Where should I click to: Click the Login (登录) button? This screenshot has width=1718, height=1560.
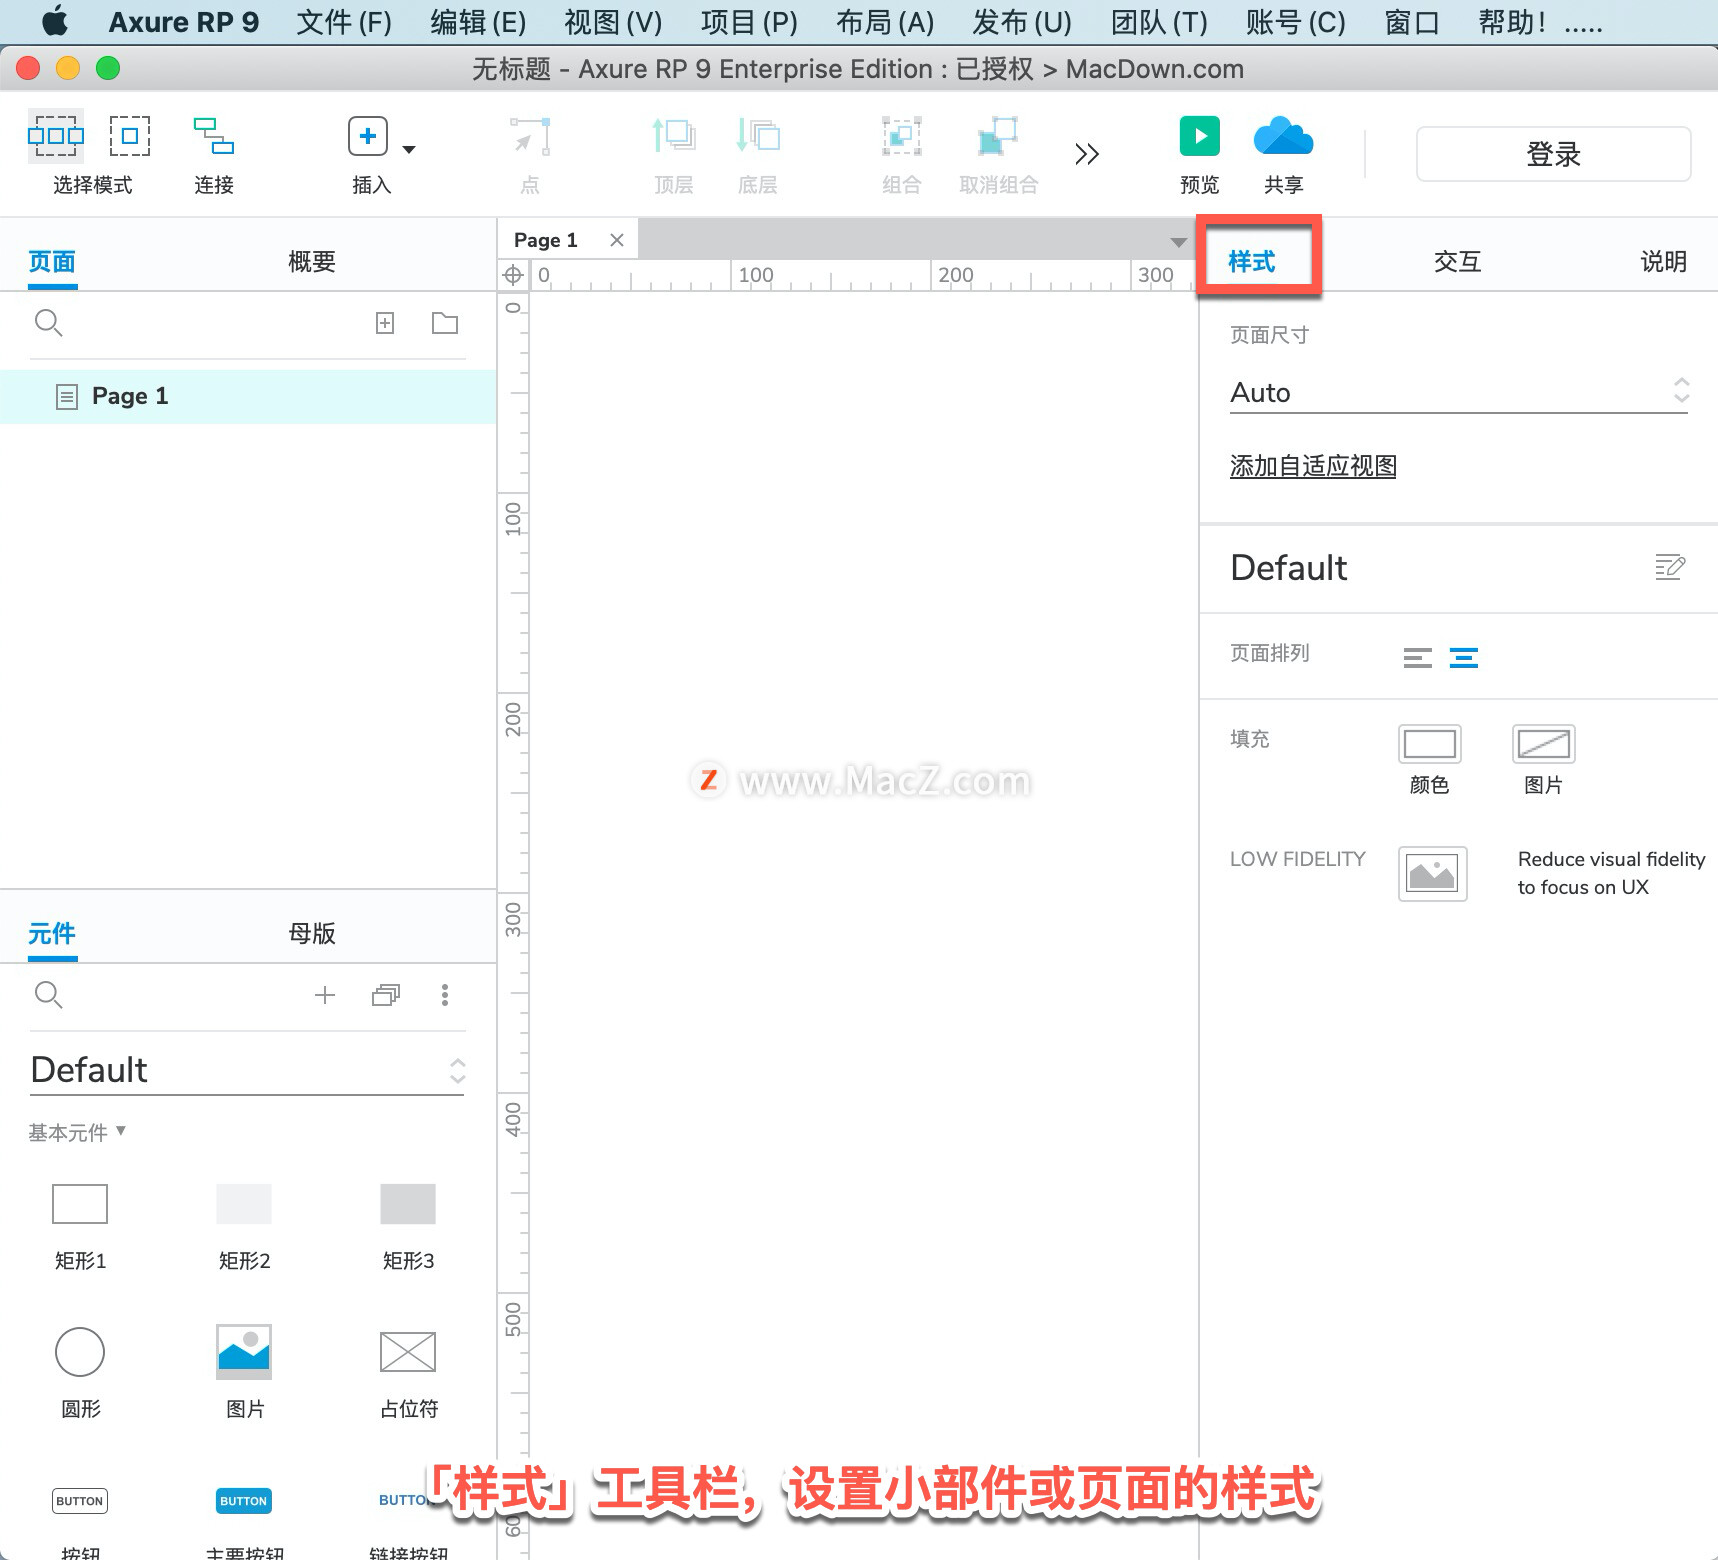[1554, 154]
